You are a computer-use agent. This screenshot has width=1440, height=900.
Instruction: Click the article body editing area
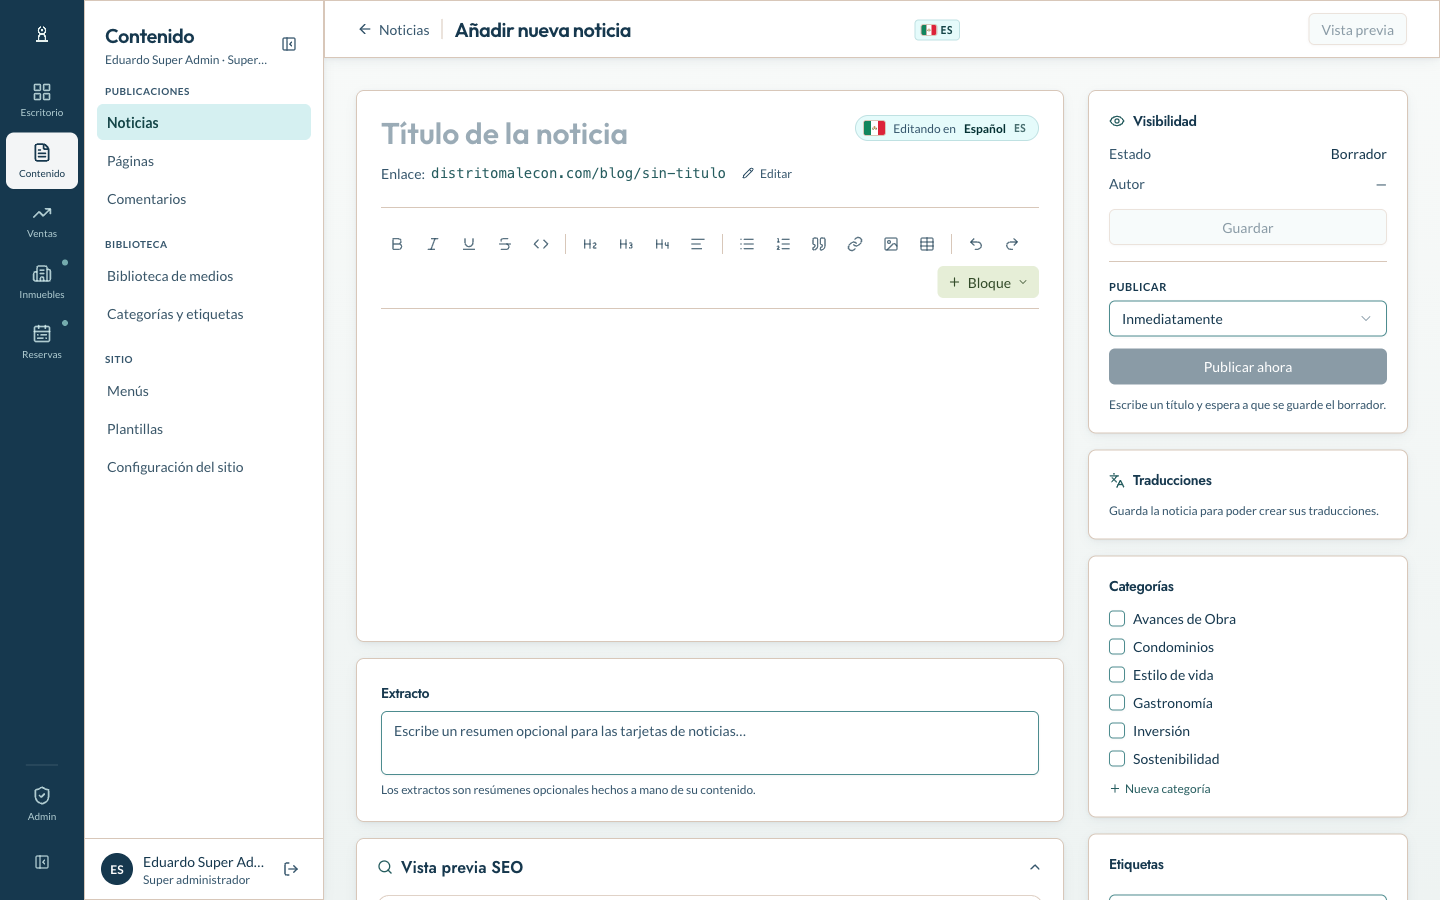pos(710,465)
